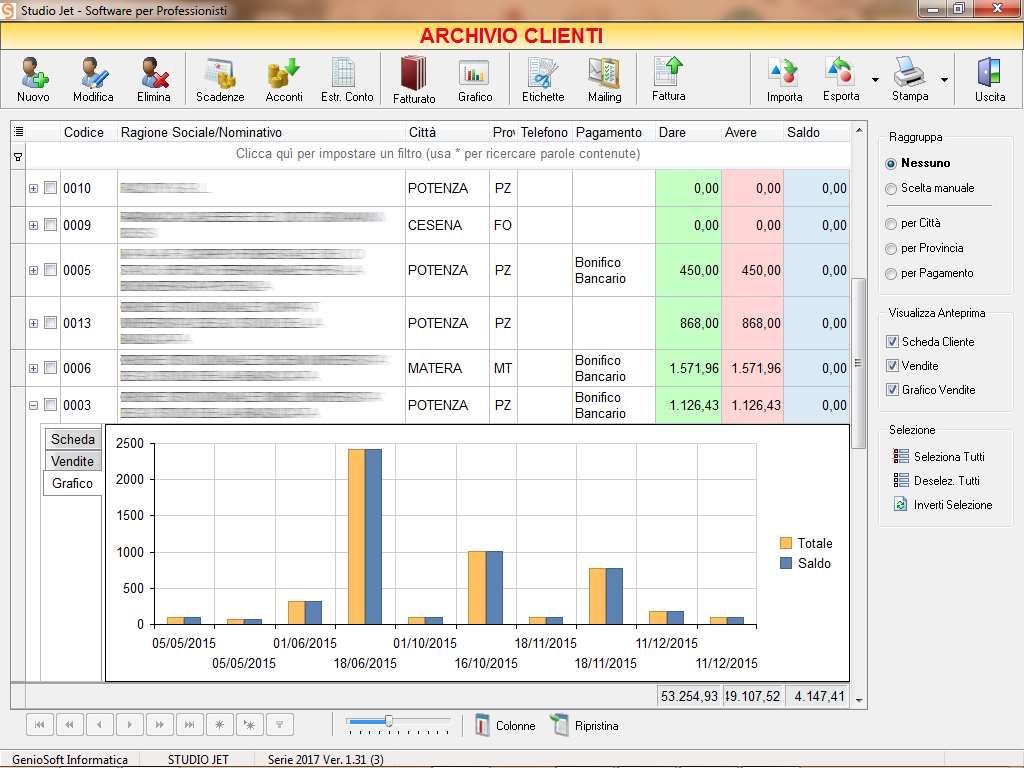Select Scelta manuale radio button
Screen dimensions: 1024x768
[x=891, y=189]
